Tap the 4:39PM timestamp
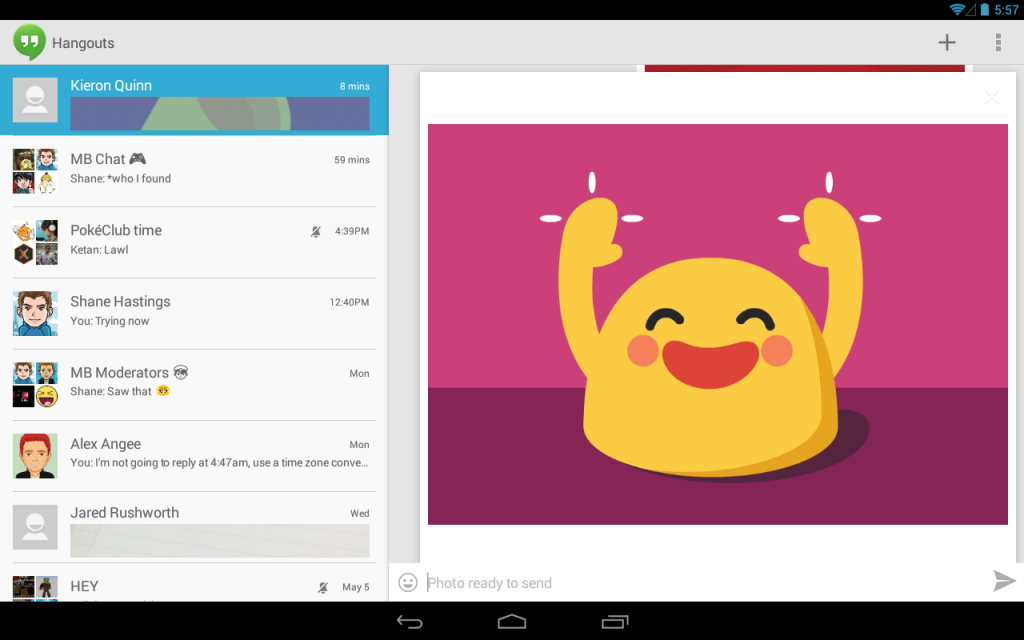This screenshot has height=640, width=1024. point(352,231)
